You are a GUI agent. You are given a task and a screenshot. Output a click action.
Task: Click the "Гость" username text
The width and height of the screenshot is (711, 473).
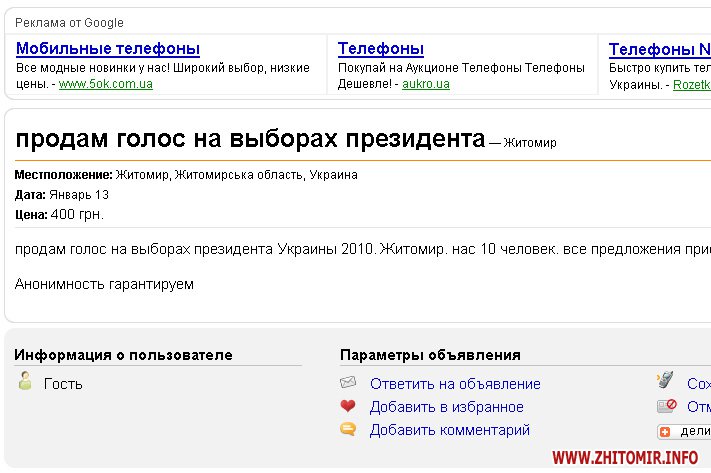(x=63, y=384)
